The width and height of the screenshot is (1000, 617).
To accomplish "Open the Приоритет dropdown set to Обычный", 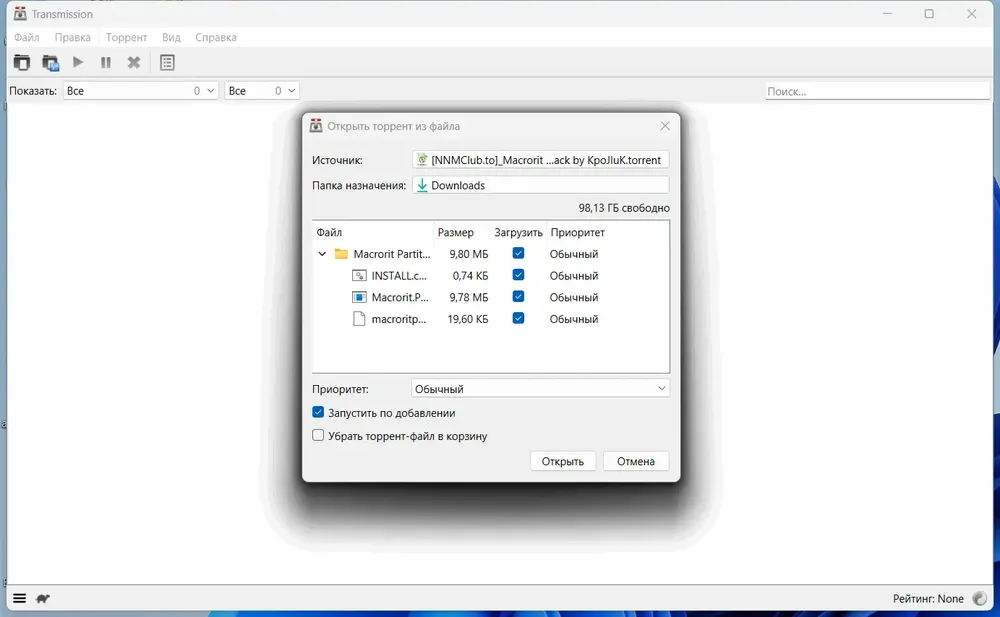I will pos(540,389).
